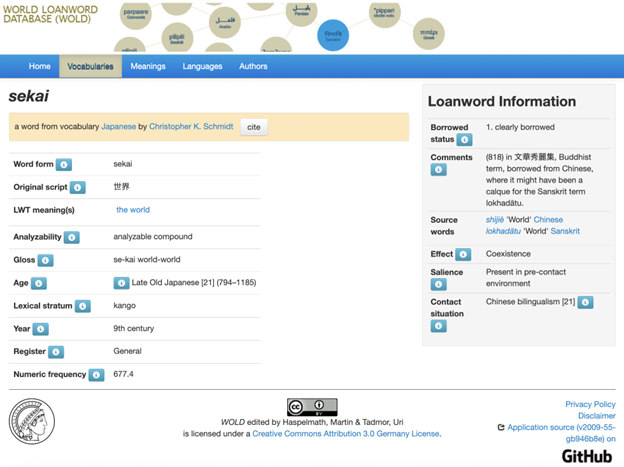Open Creative Commons Attribution 3.0 Germany License
The image size is (624, 467).
pos(346,434)
